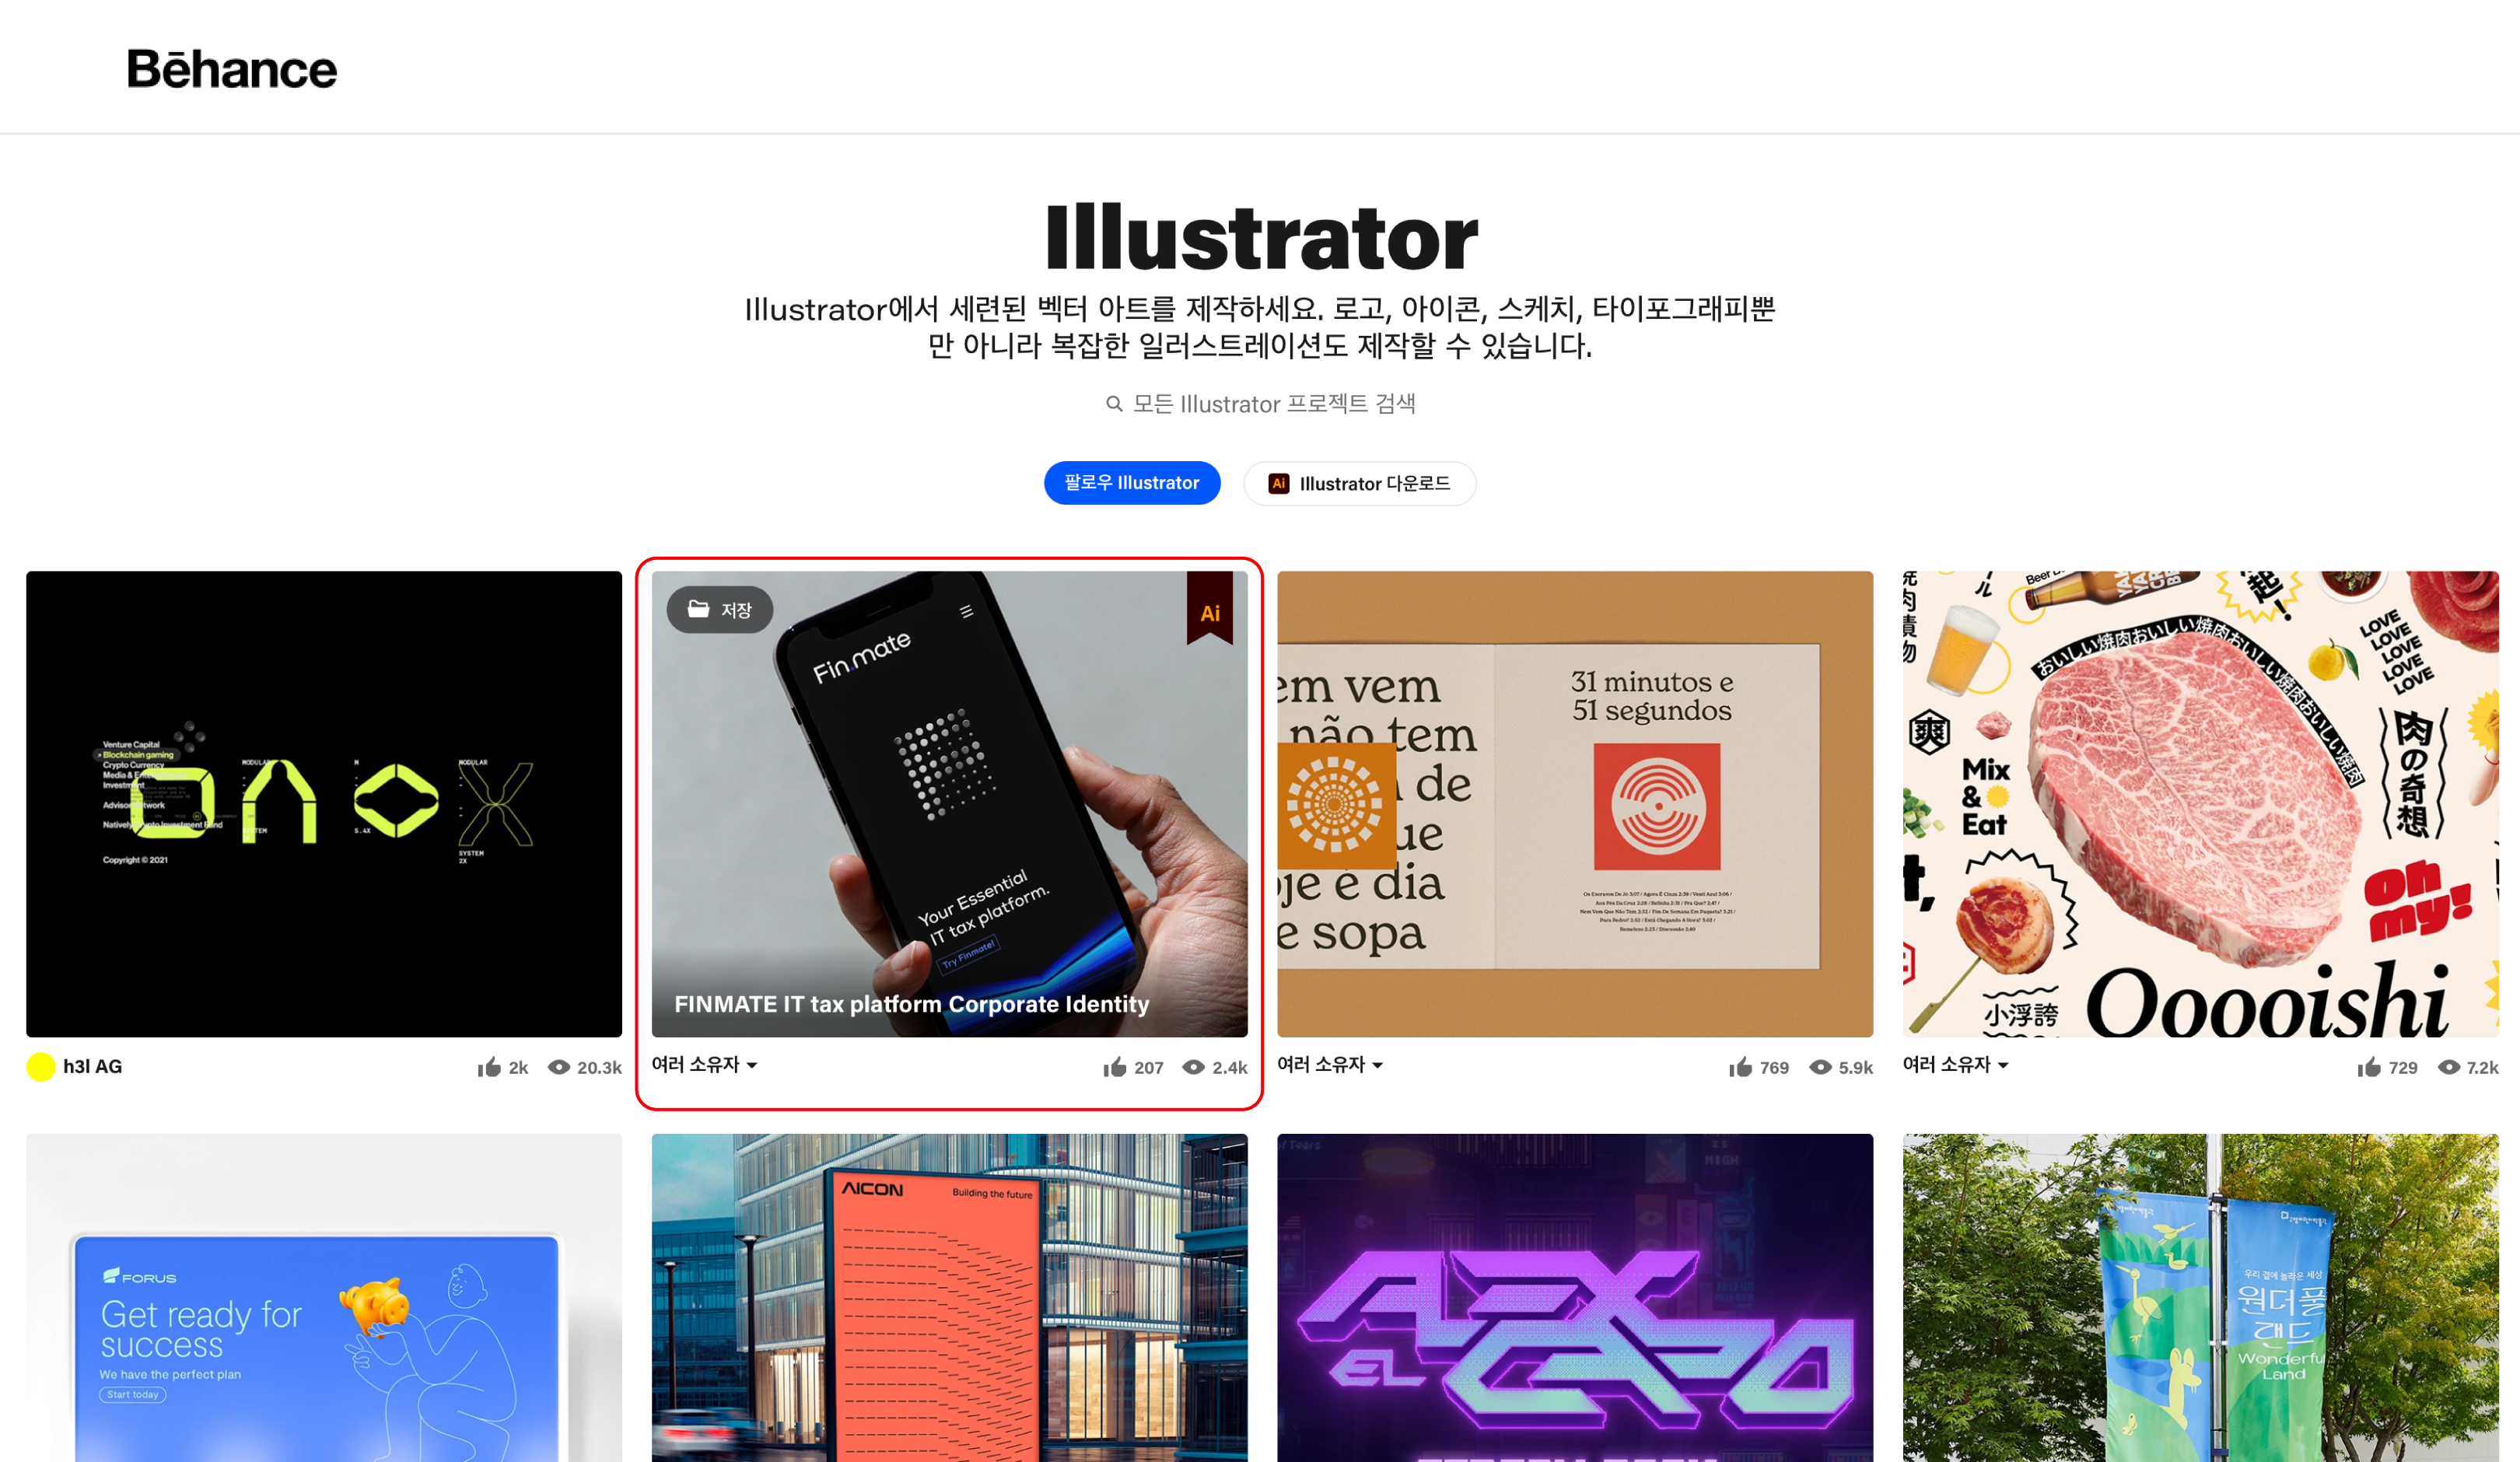Click the blue 팔로우 Illustrator button

(1132, 483)
